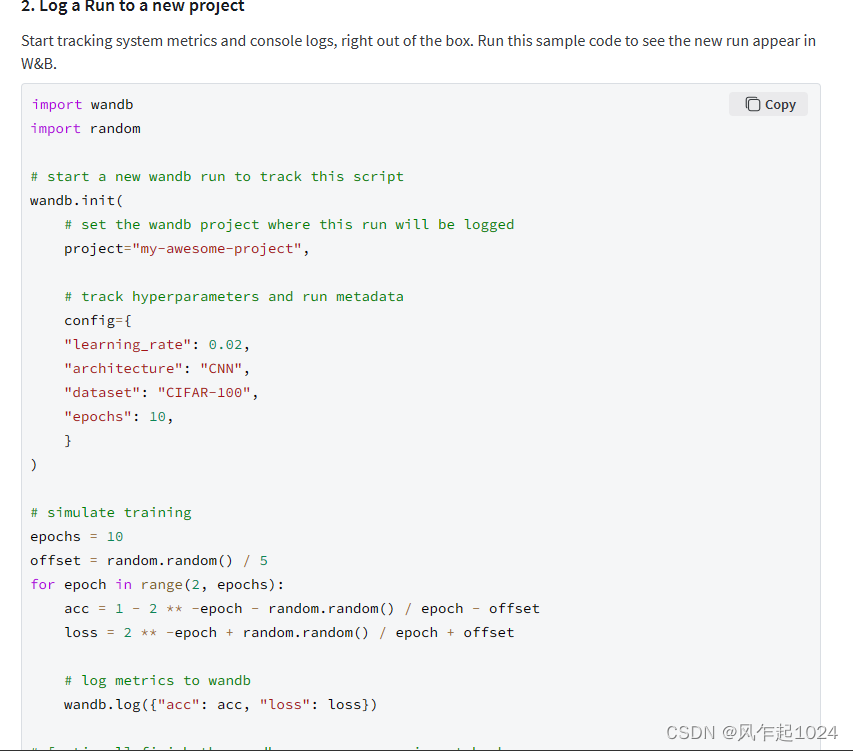The width and height of the screenshot is (853, 751).
Task: Click the "wandb.init(" code line
Action: point(77,200)
